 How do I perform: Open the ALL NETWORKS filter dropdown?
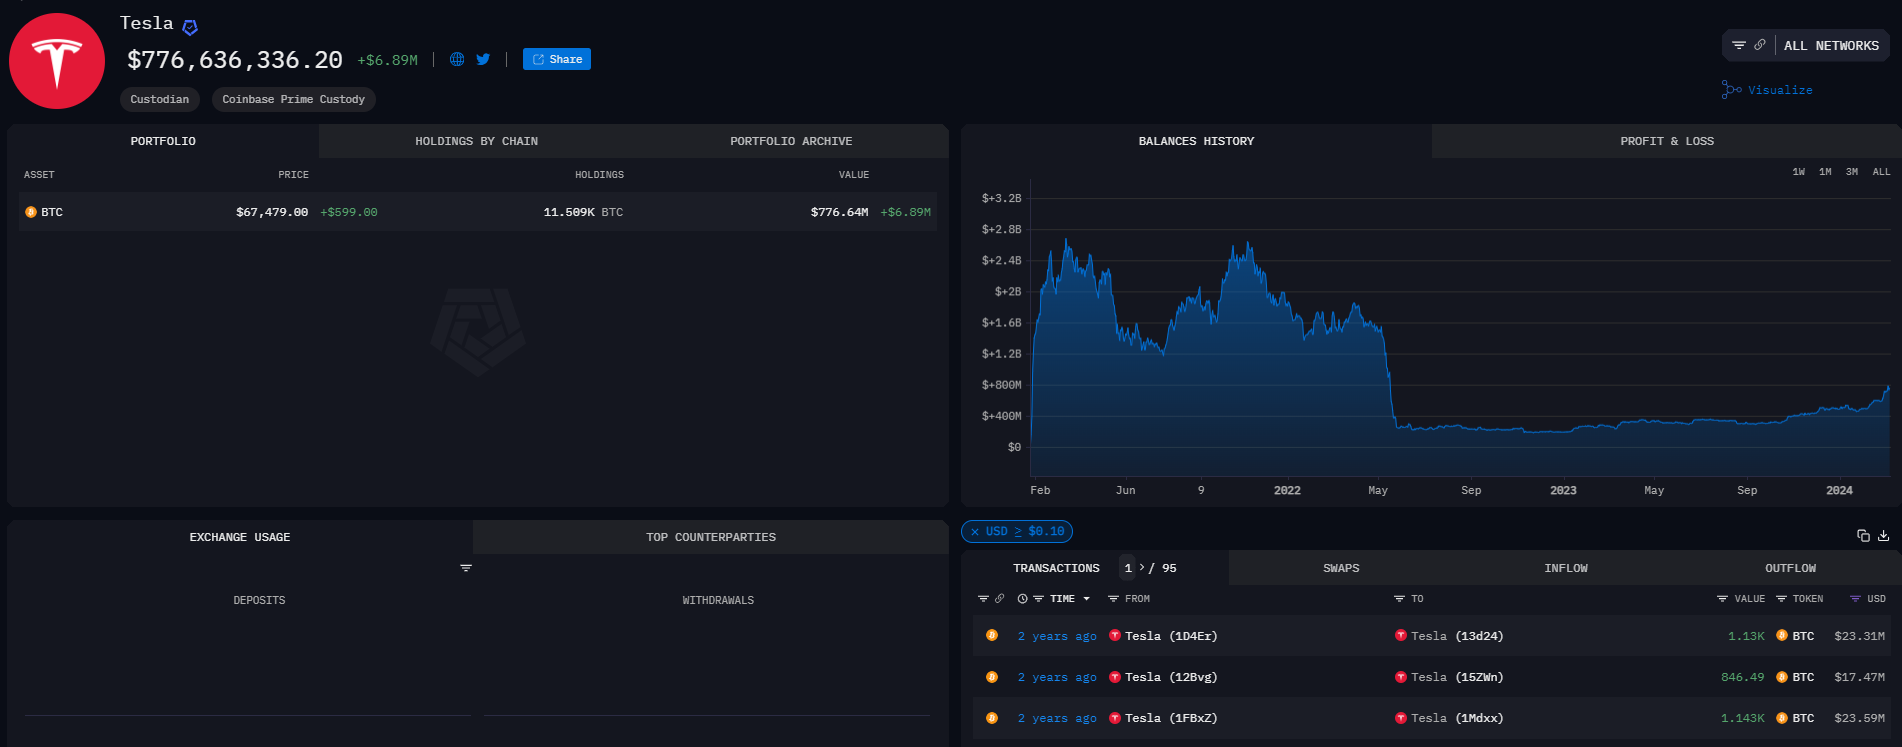[x=1830, y=46]
